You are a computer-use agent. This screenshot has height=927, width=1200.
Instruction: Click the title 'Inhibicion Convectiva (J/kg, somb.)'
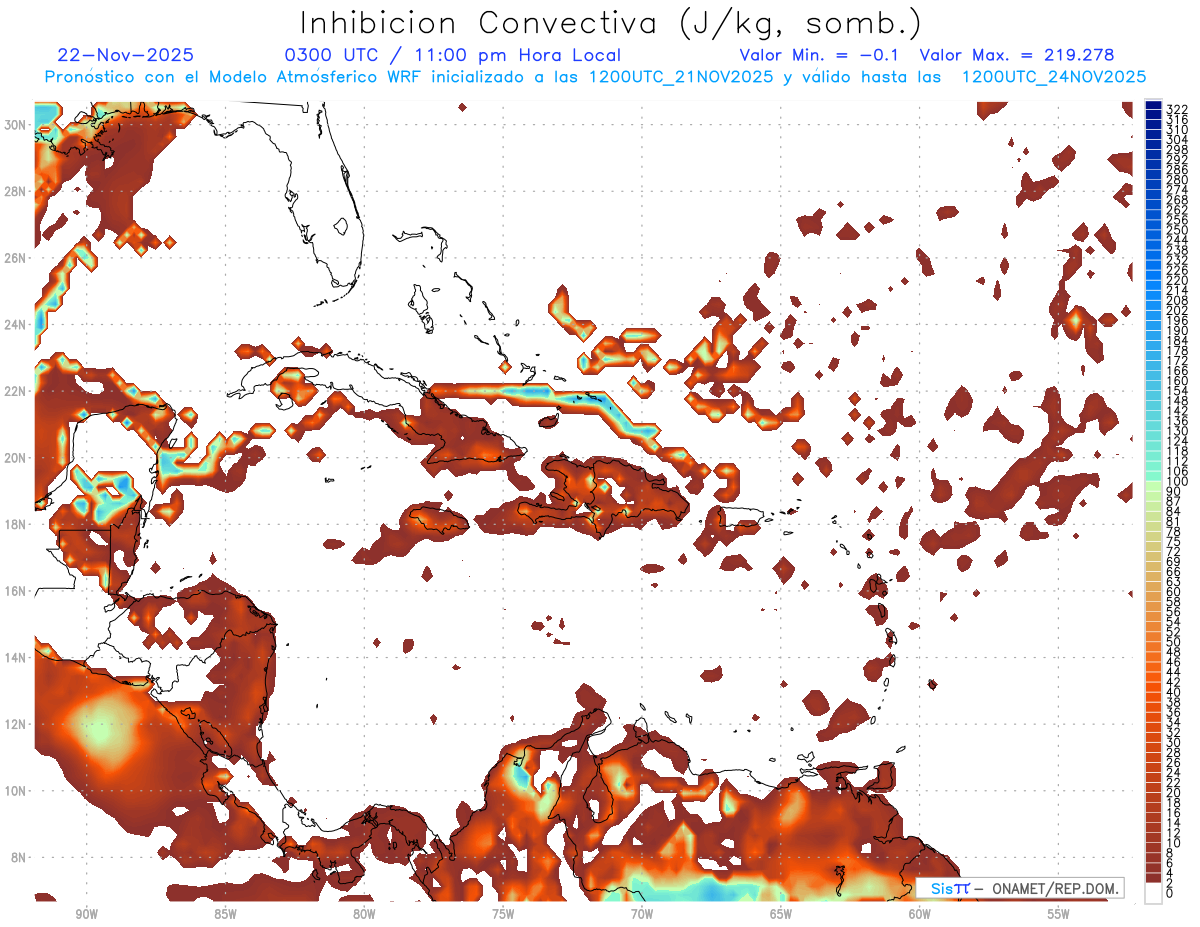click(611, 24)
